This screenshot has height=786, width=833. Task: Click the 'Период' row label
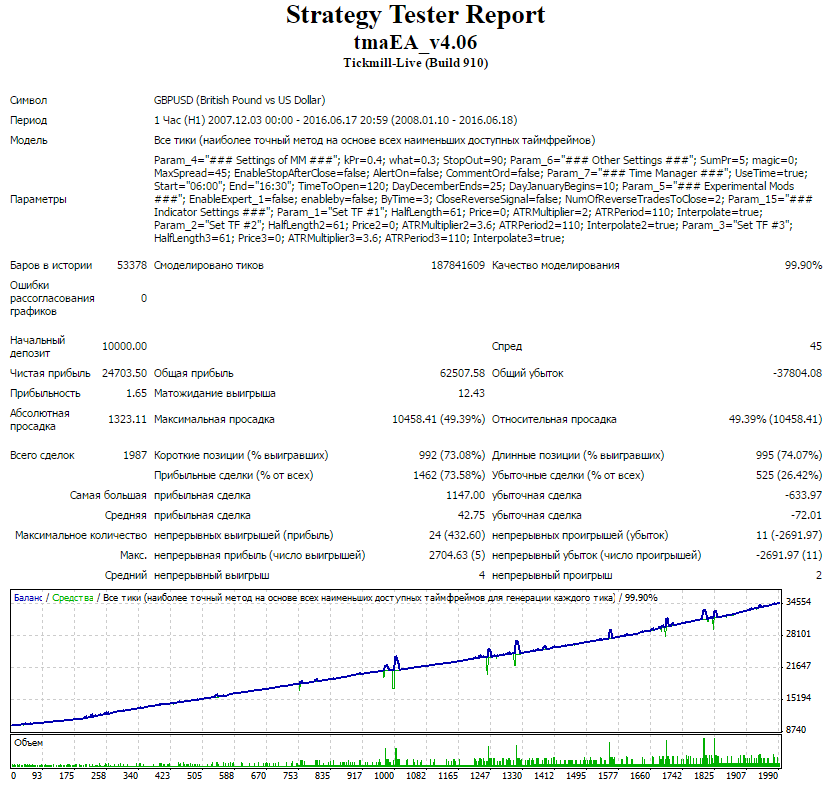pos(28,121)
